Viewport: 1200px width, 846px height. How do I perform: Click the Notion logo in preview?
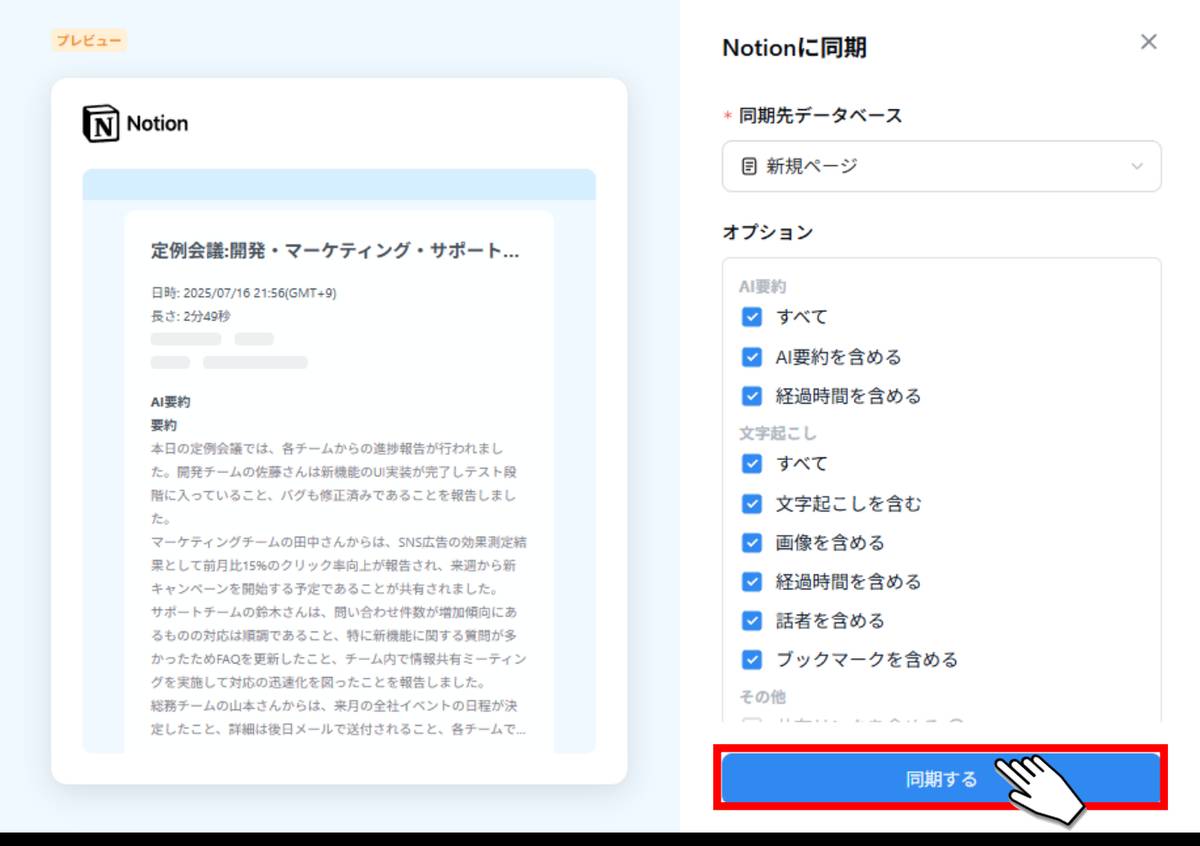click(x=135, y=123)
